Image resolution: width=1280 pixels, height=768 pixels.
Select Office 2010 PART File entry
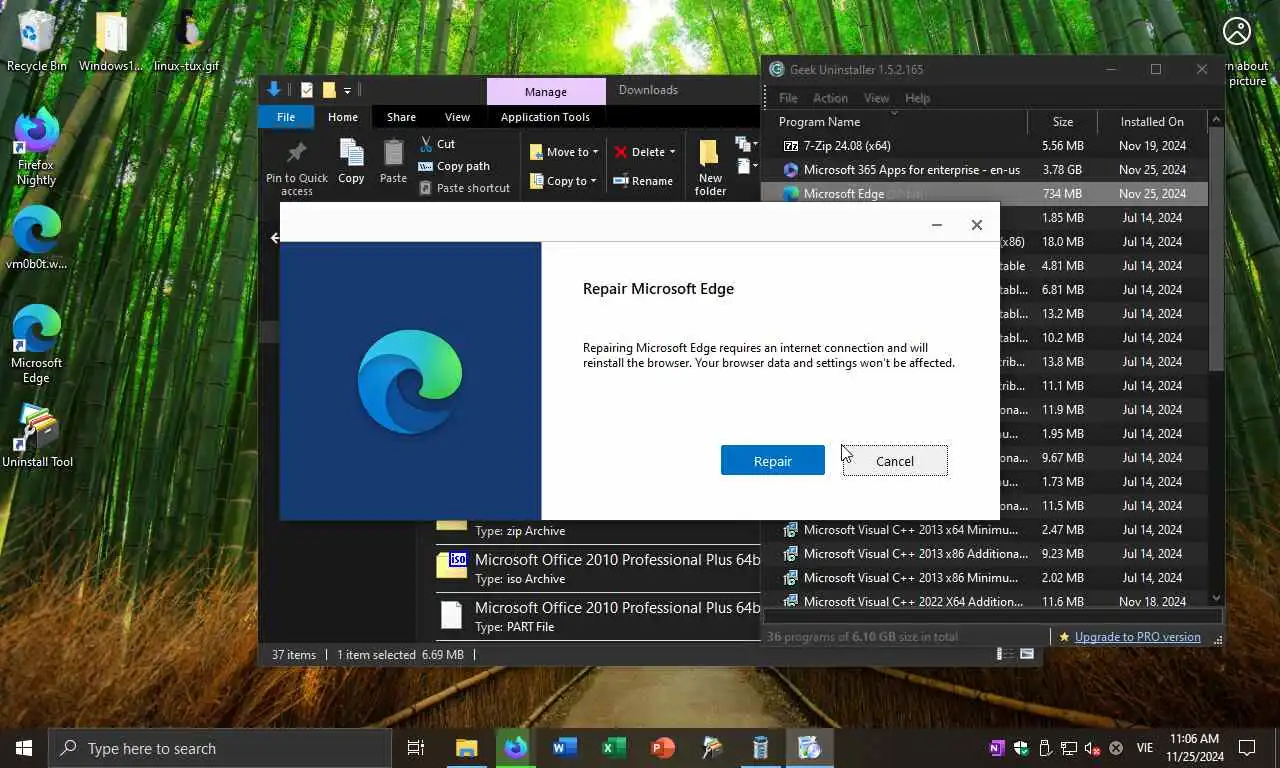[x=598, y=616]
